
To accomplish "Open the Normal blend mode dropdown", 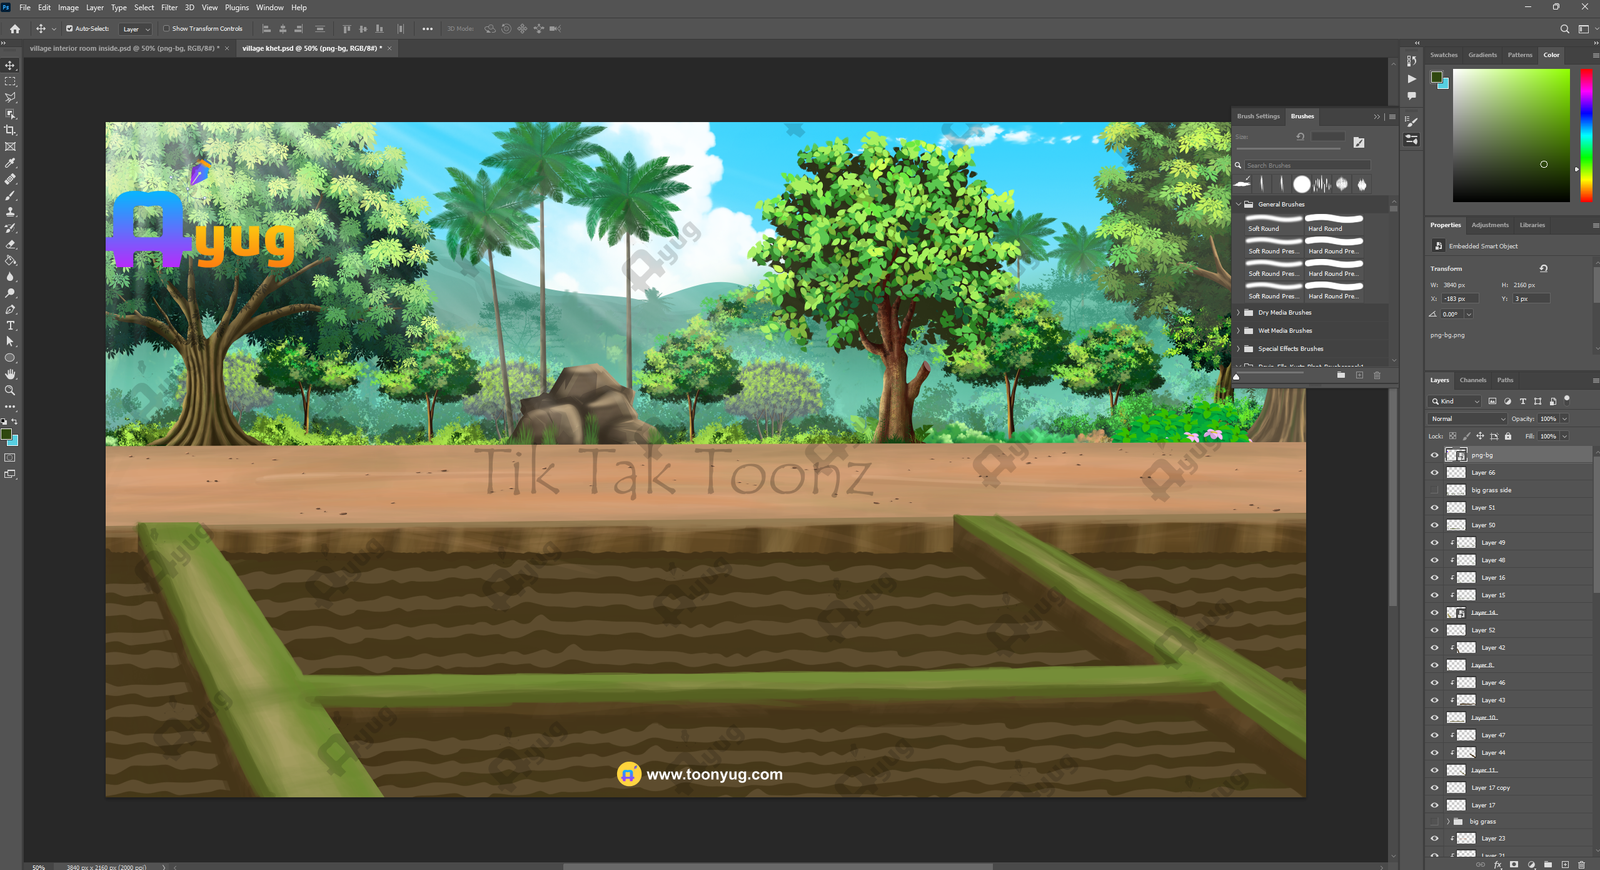I will [x=1467, y=419].
